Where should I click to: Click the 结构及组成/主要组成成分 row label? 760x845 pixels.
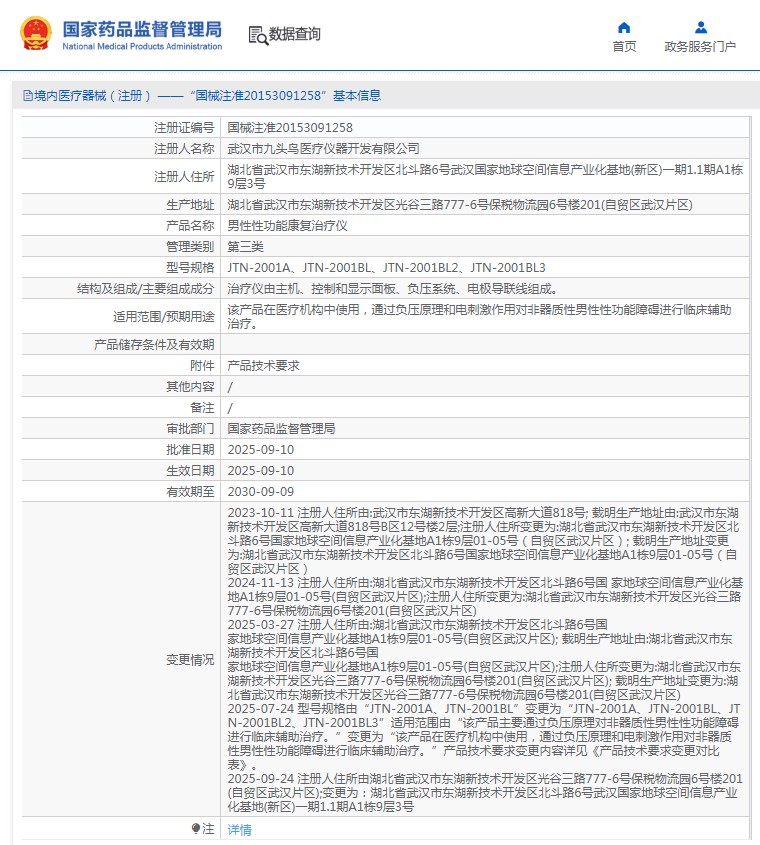(146, 289)
